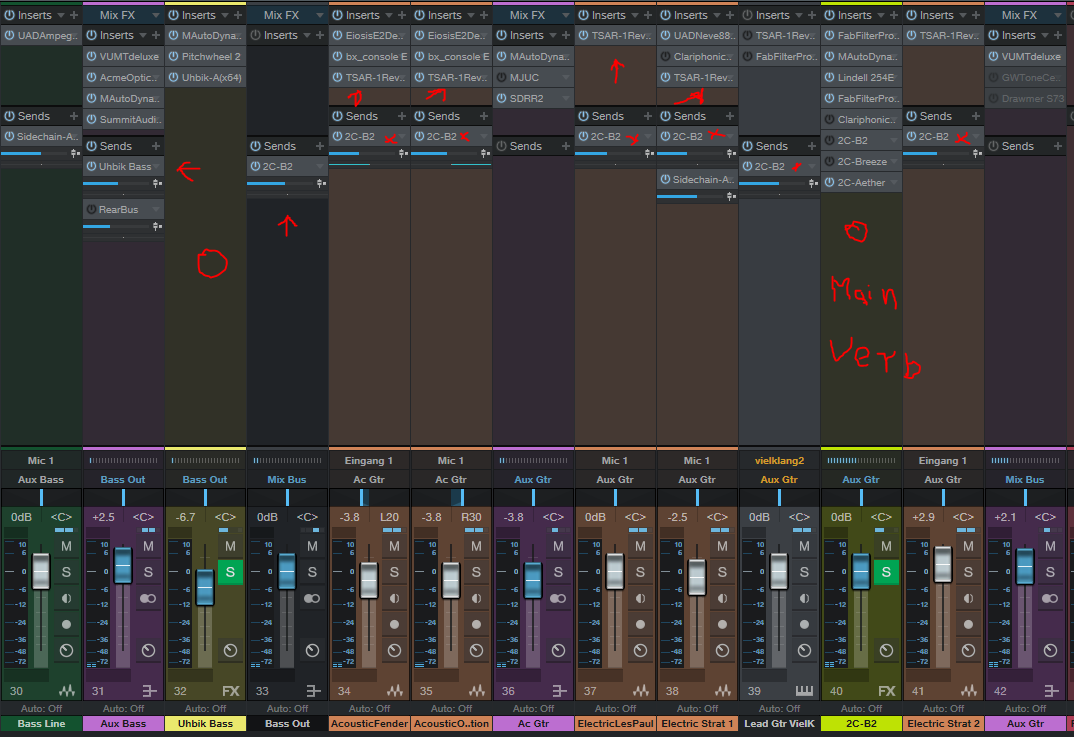Arm record on Electric Strat 1 channel

coord(722,624)
